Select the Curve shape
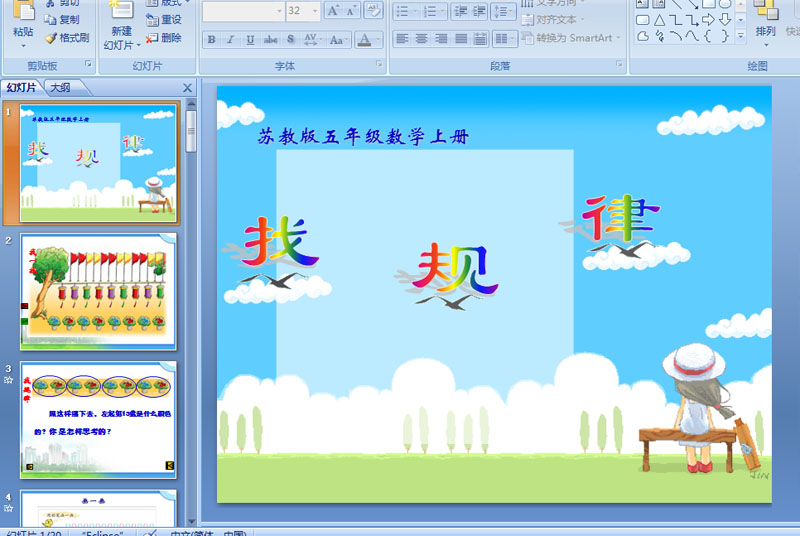This screenshot has height=536, width=800. pos(692,36)
